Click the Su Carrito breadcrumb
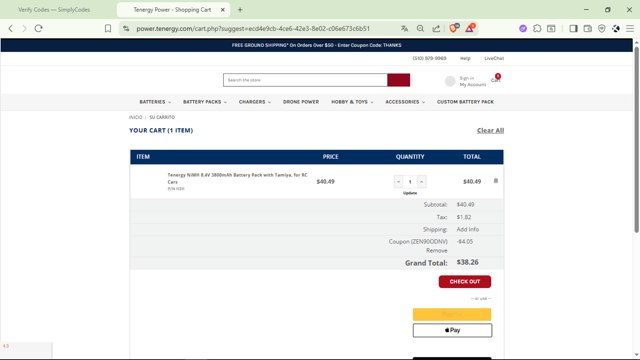Viewport: 640px width, 360px height. [162, 117]
